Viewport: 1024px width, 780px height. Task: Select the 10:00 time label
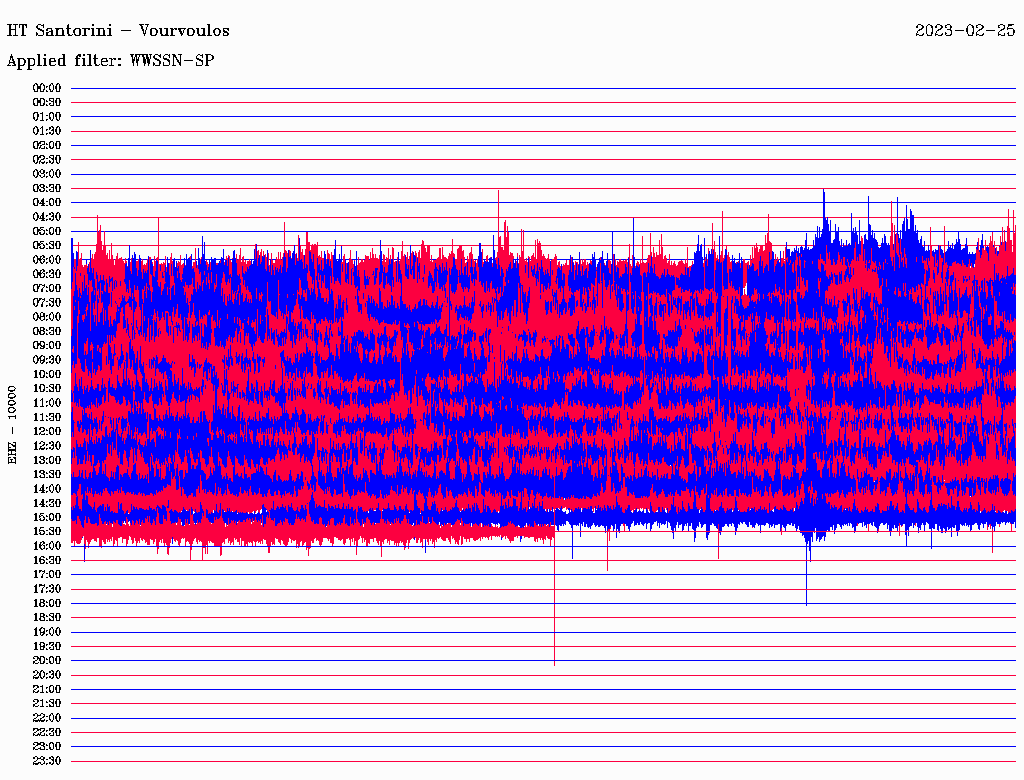pos(47,374)
